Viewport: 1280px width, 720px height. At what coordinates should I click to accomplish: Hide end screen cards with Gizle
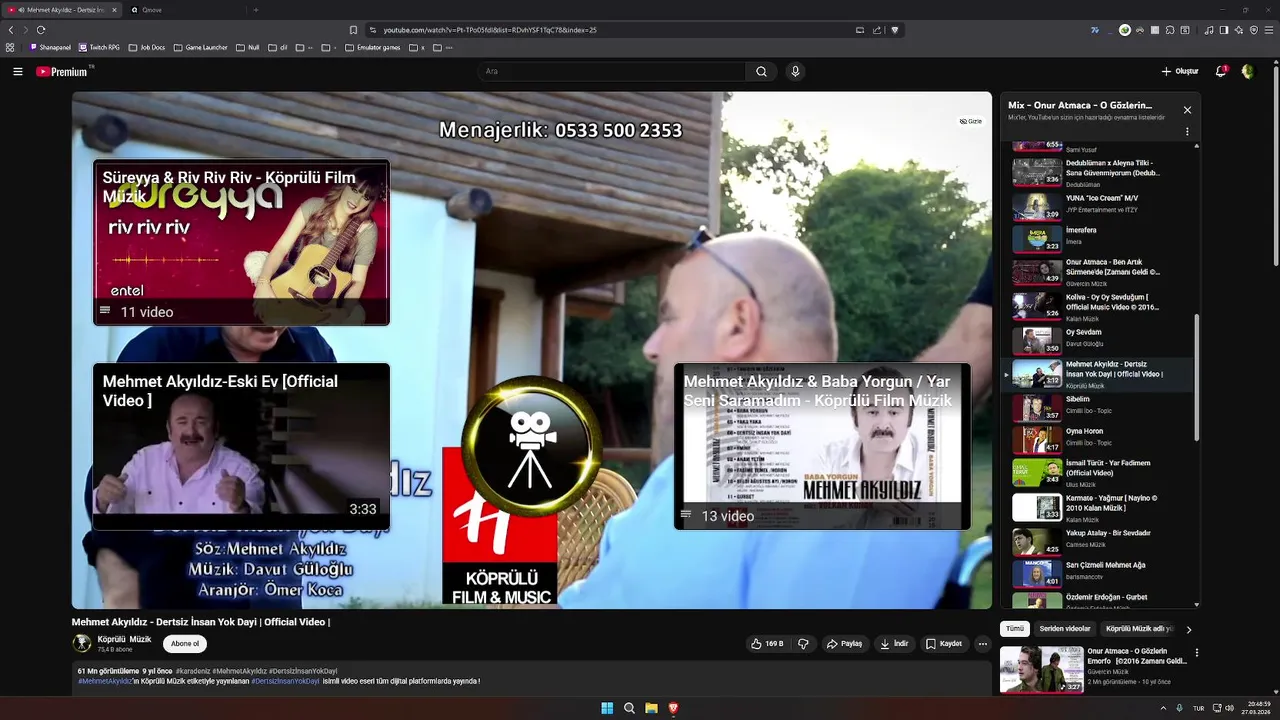pyautogui.click(x=971, y=121)
